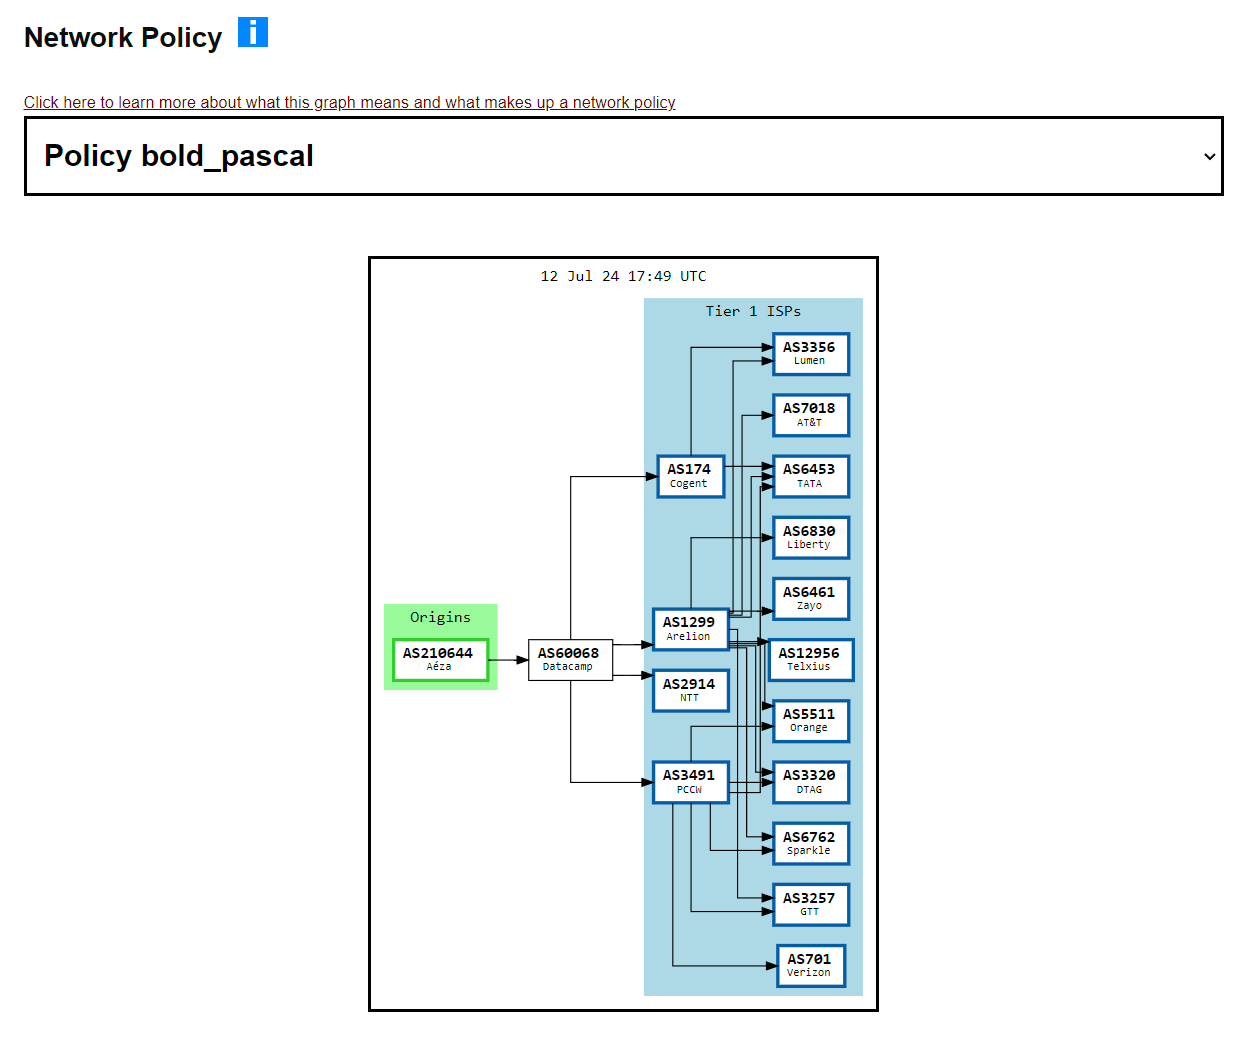The image size is (1252, 1045).
Task: Open the Policy bold_pascal dropdown
Action: [623, 156]
